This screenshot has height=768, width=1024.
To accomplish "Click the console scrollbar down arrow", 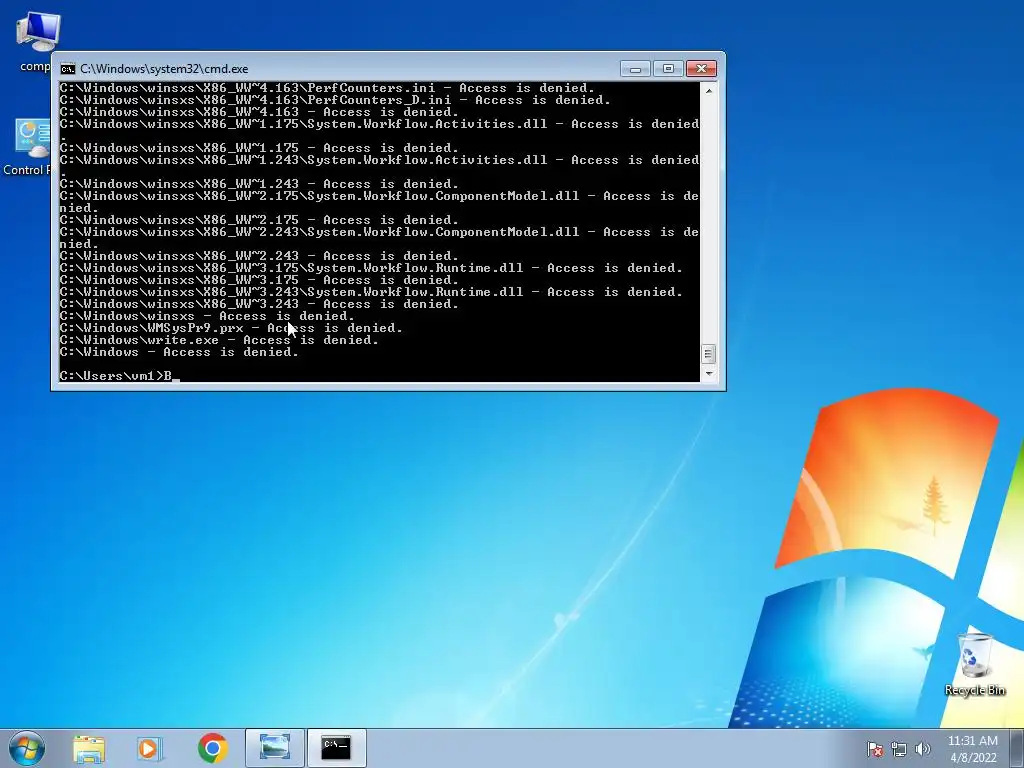I will (x=709, y=374).
